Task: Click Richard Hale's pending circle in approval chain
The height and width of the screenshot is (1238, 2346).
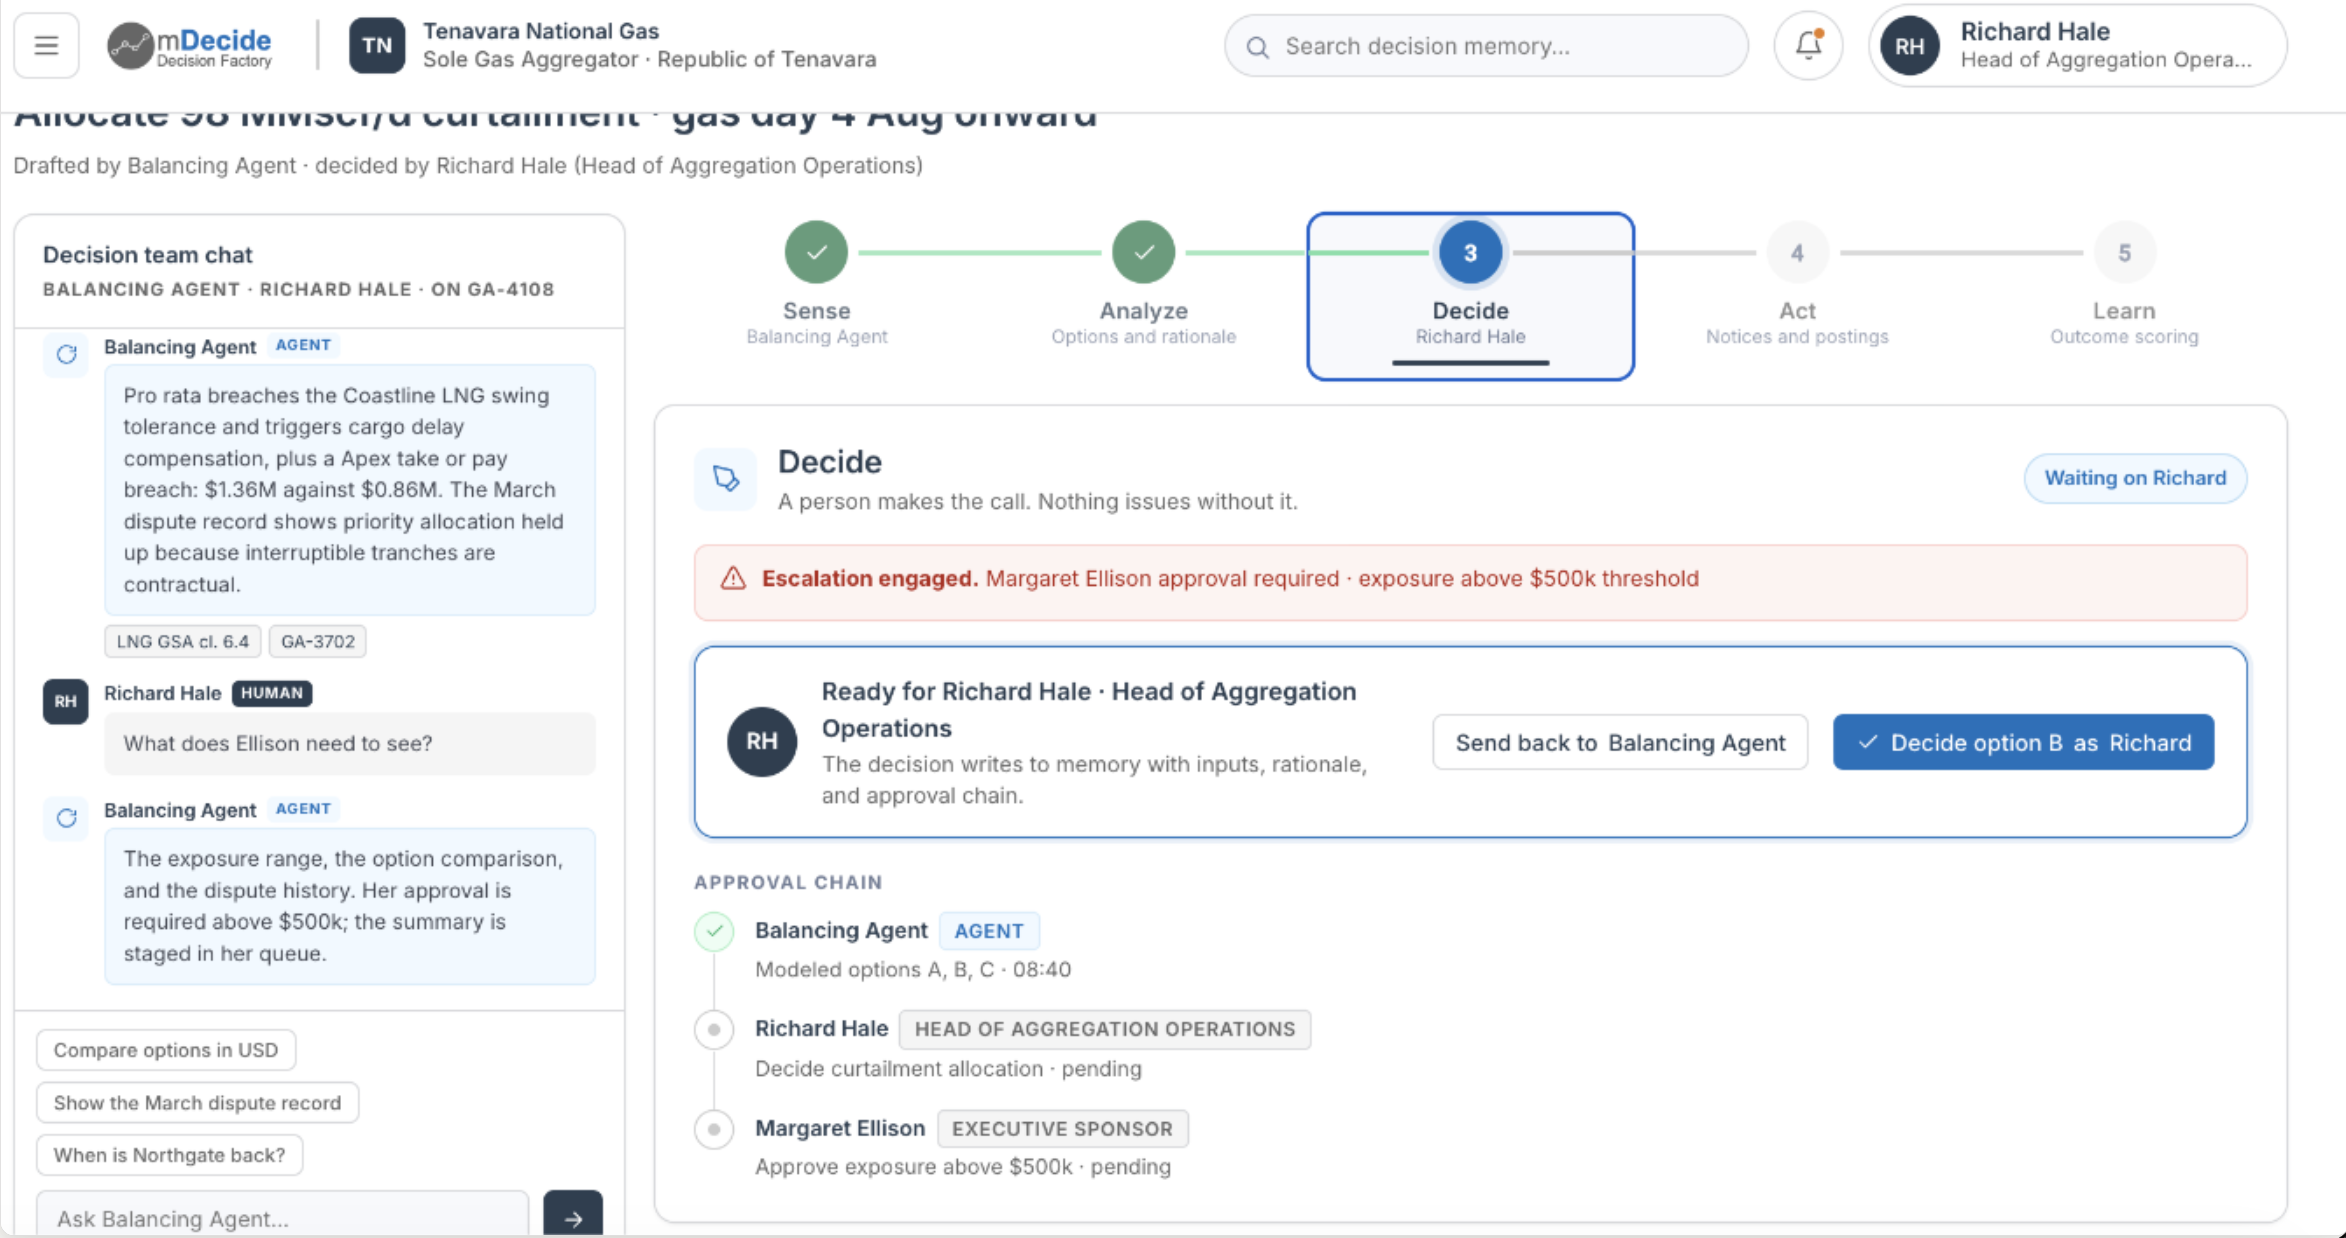Action: [714, 1029]
